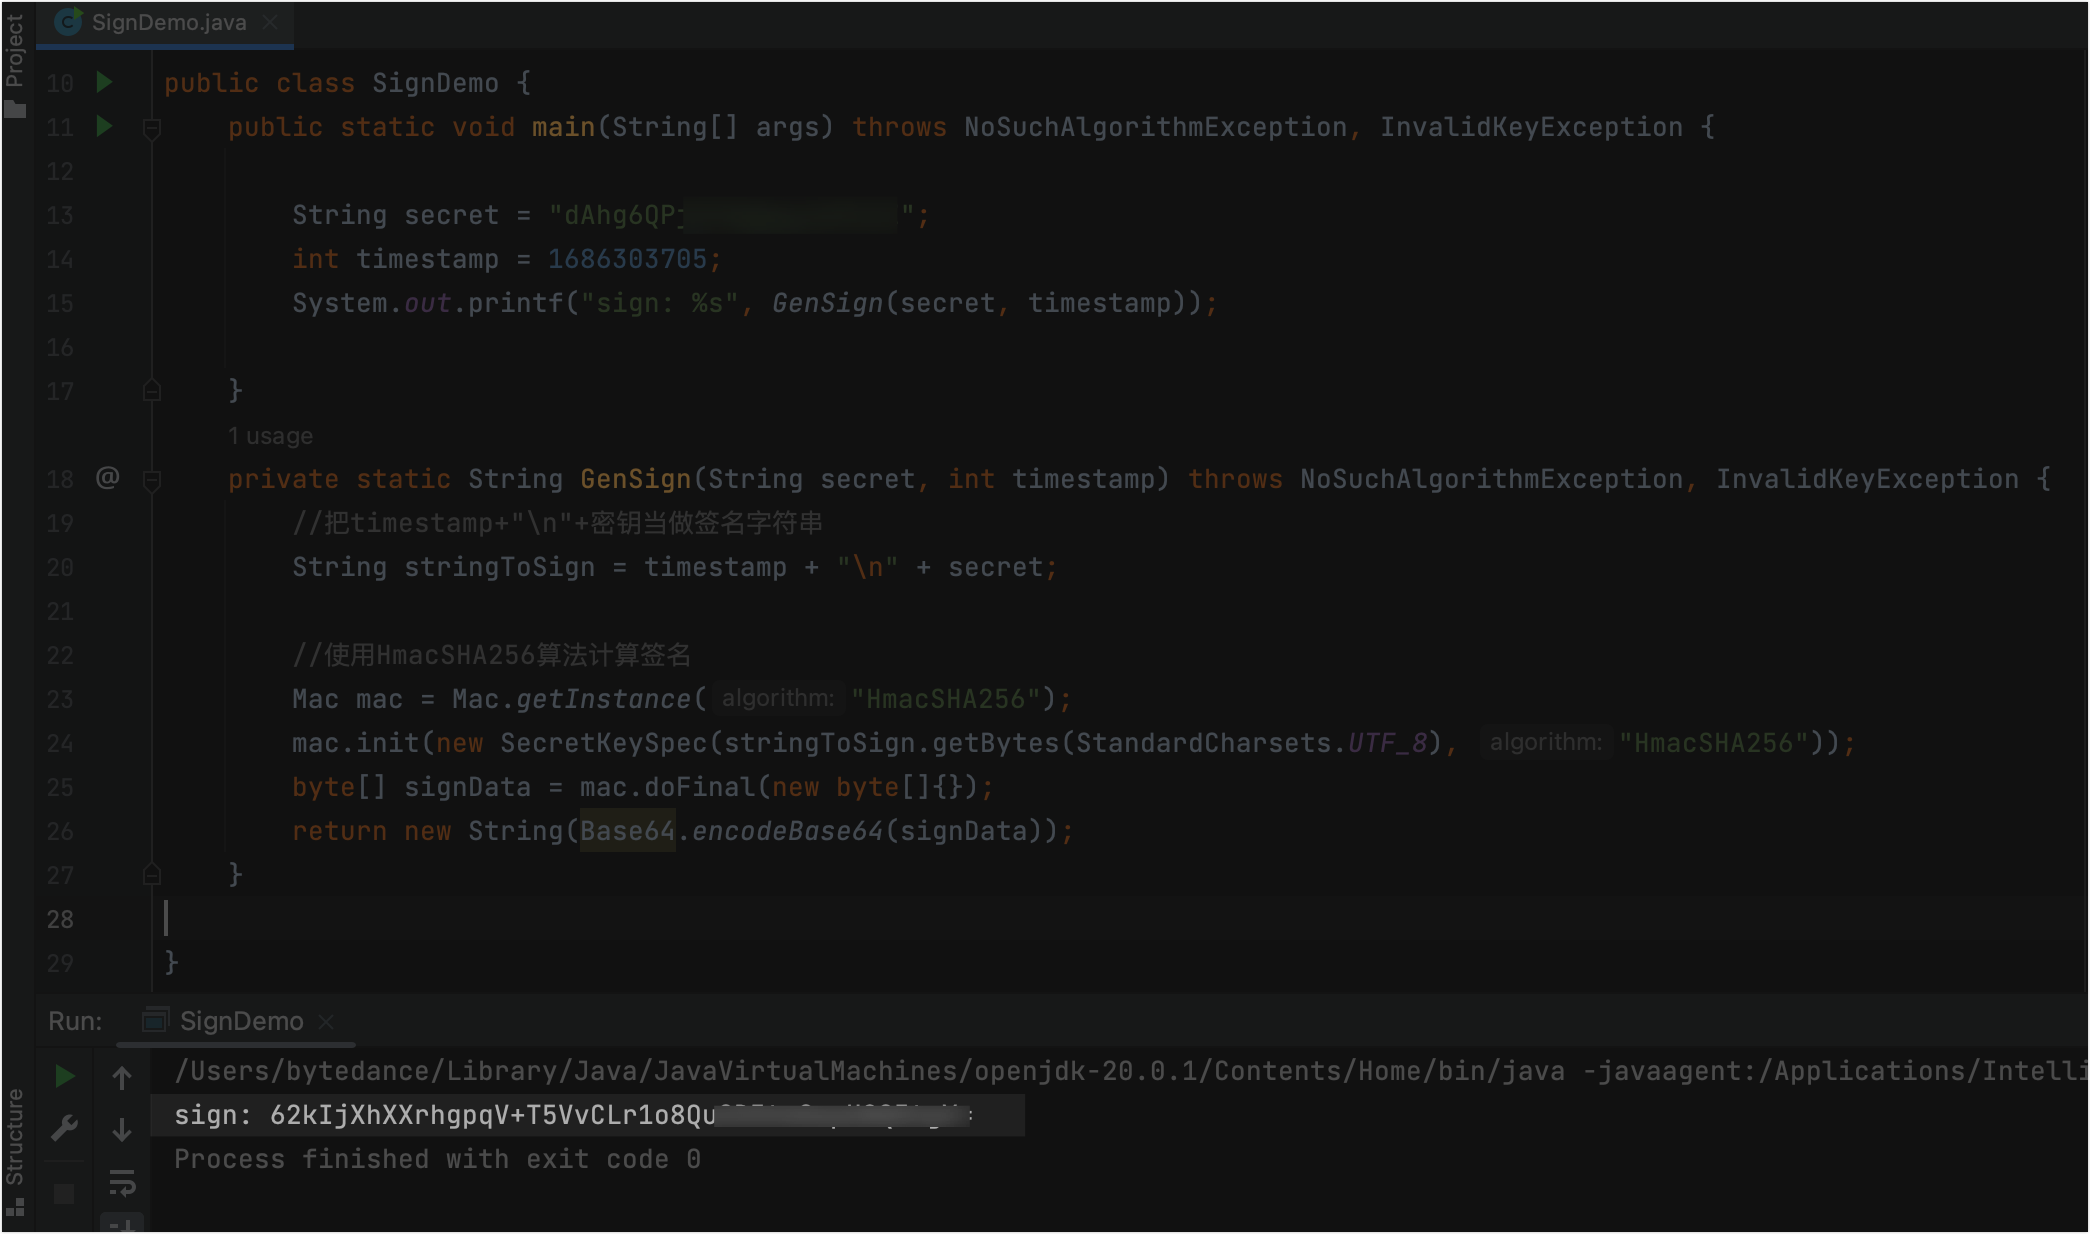Rerun SignDemo with the green play icon
This screenshot has width=2090, height=1234.
pos(64,1076)
